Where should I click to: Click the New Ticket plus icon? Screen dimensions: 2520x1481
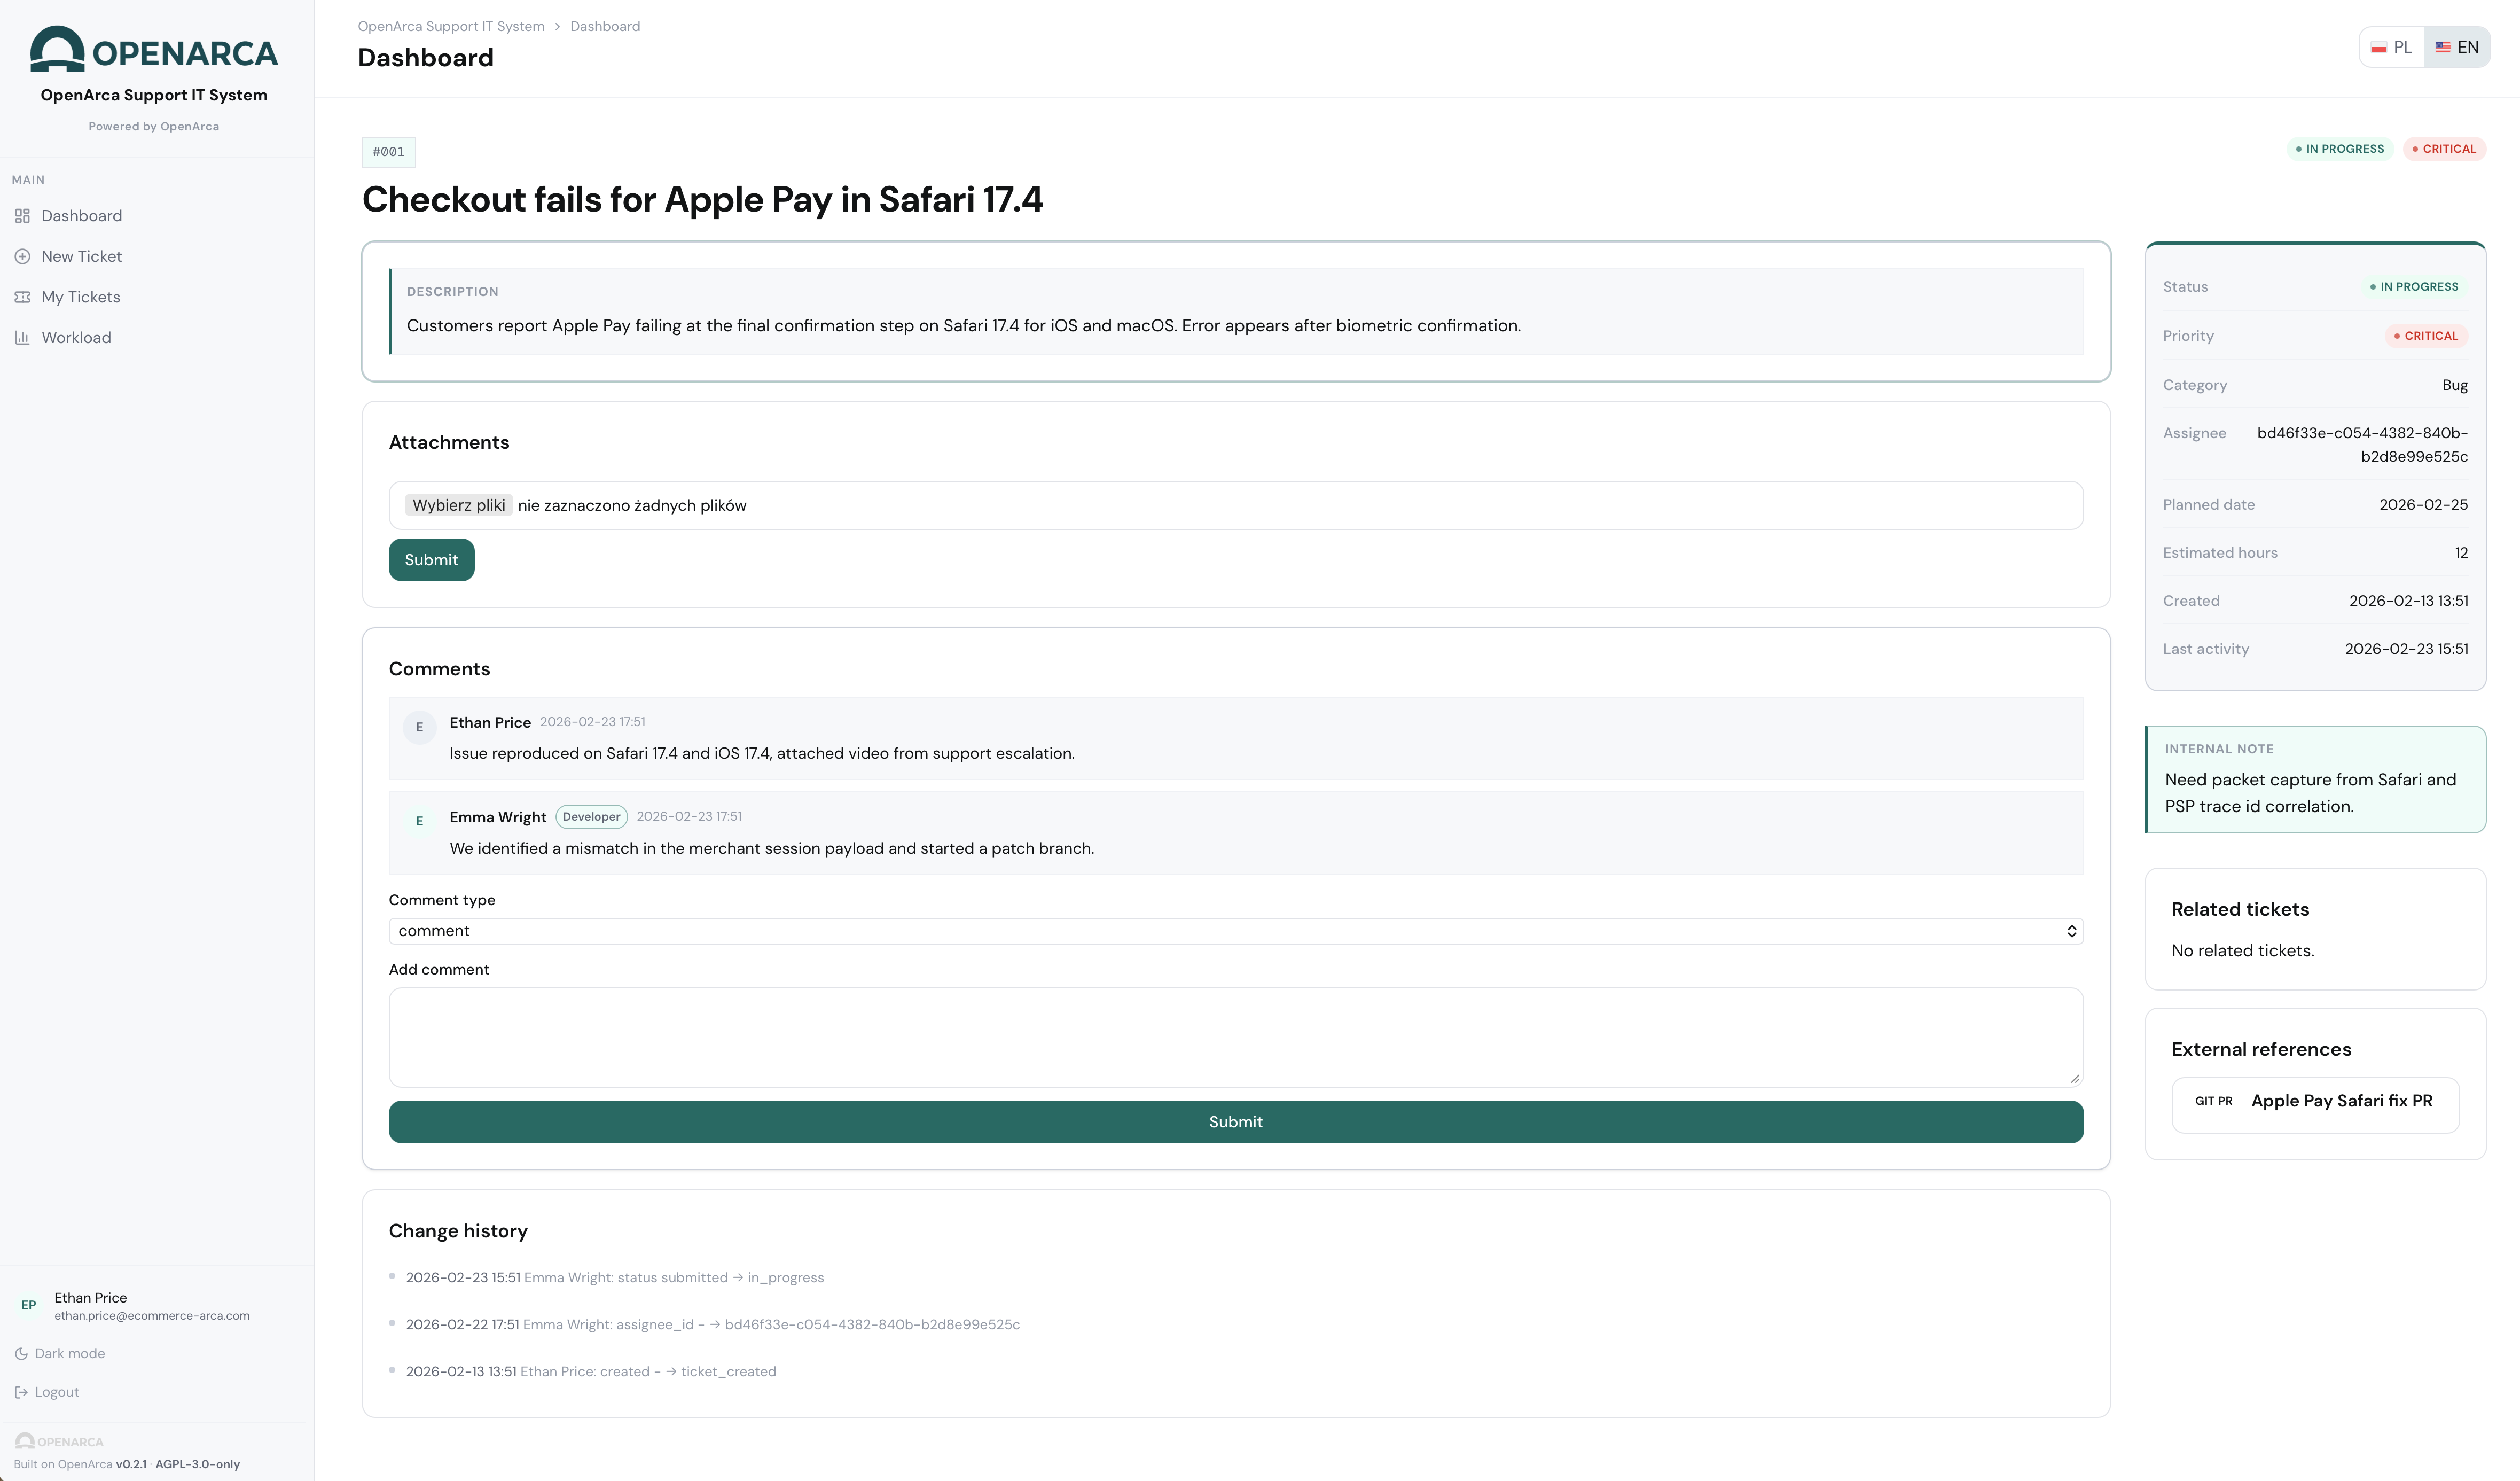[x=22, y=257]
